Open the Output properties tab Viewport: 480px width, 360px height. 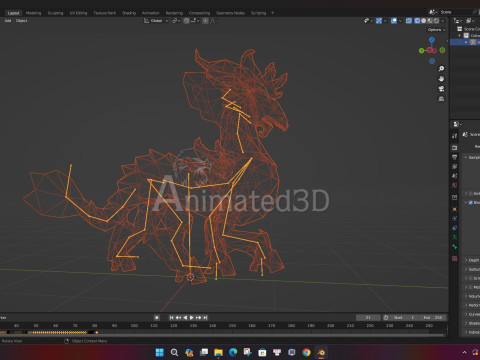(455, 157)
